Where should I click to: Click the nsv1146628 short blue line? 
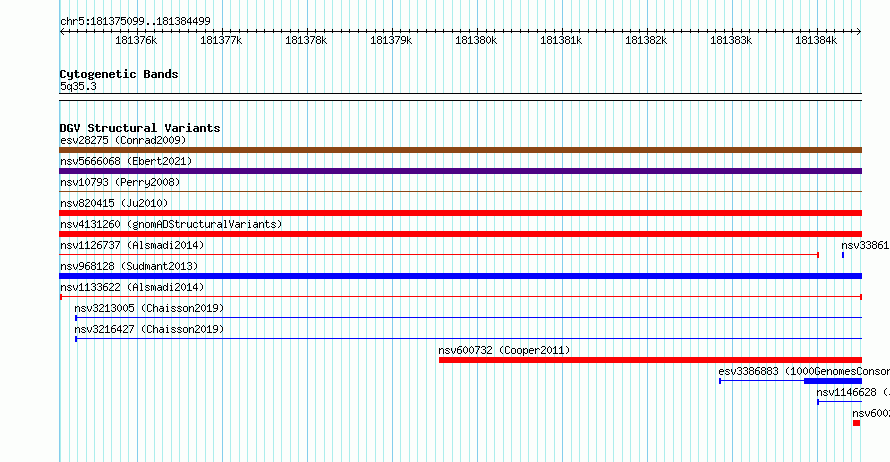coord(839,402)
